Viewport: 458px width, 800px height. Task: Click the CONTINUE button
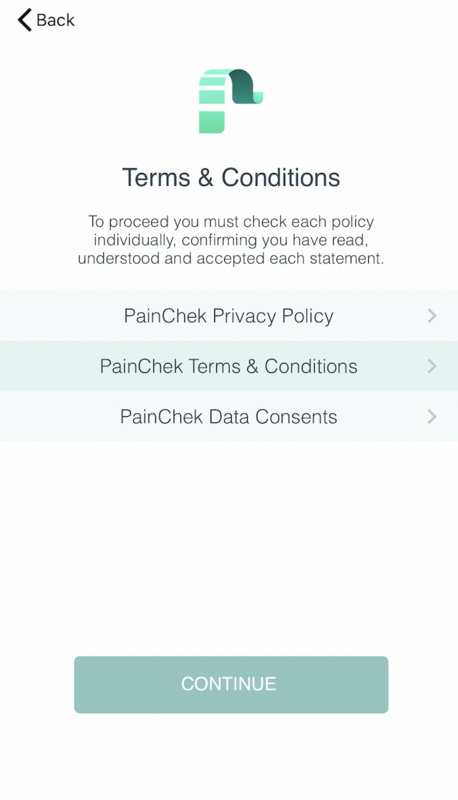(231, 685)
